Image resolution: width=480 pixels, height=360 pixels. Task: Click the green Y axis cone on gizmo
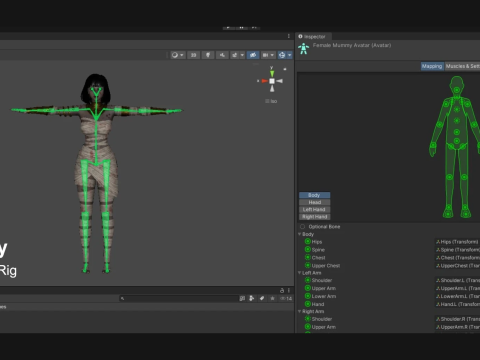point(272,73)
